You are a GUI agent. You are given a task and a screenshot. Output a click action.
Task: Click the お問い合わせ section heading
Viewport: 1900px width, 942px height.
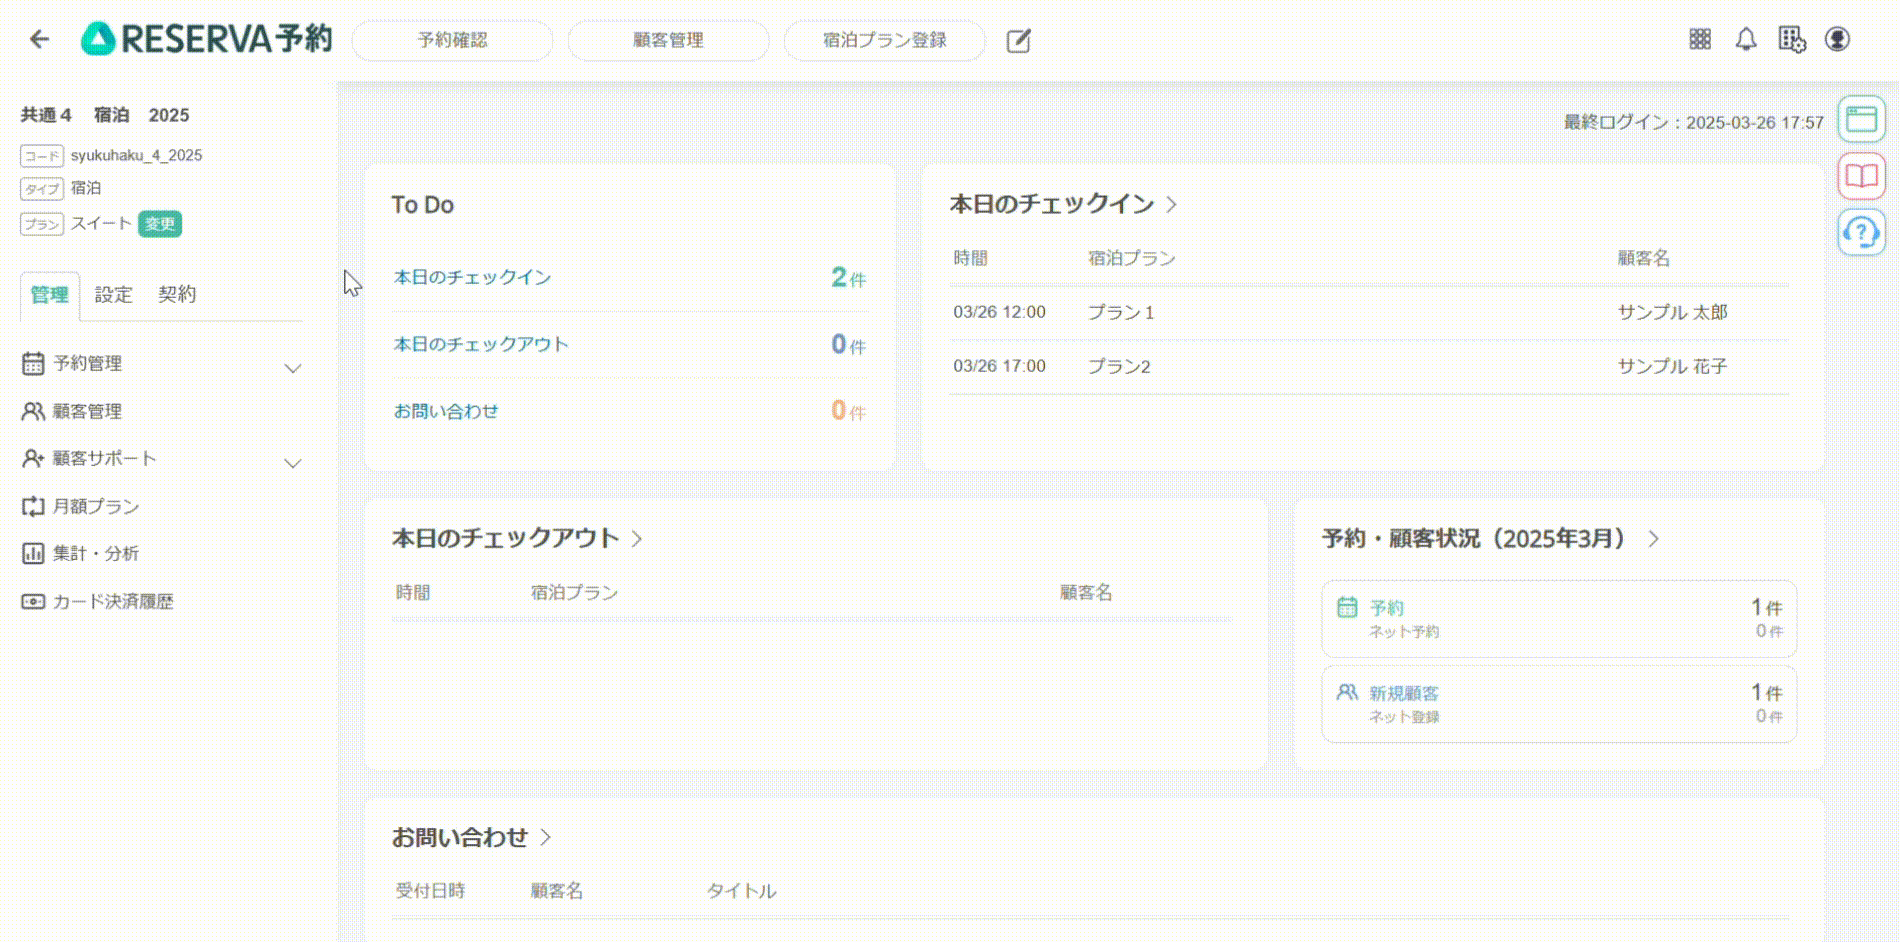tap(460, 837)
